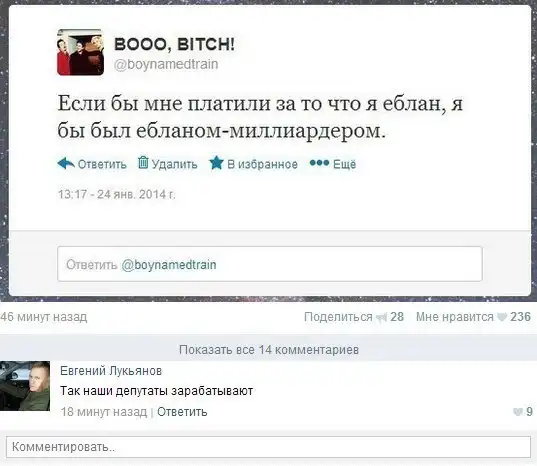Click Ответить under Евгений Лукьянов's comment
537x466 pixels.
click(x=182, y=412)
